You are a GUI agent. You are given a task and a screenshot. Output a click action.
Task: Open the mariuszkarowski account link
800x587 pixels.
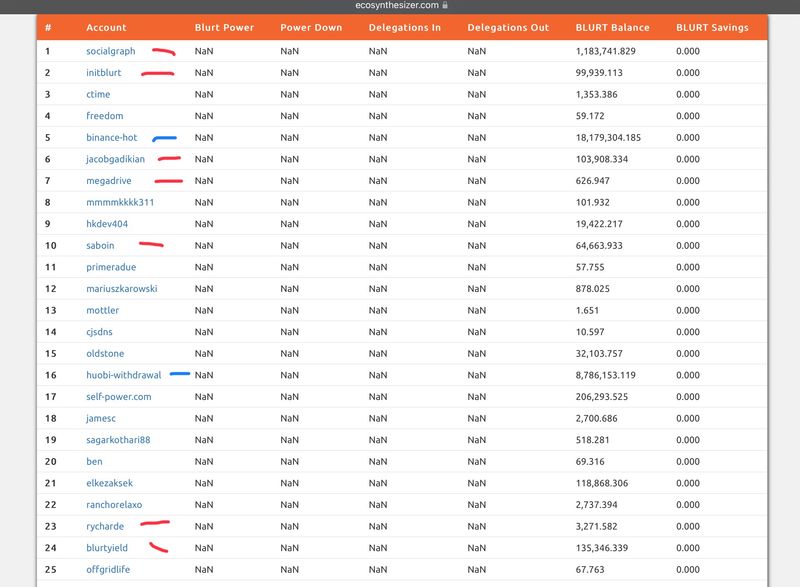[121, 289]
